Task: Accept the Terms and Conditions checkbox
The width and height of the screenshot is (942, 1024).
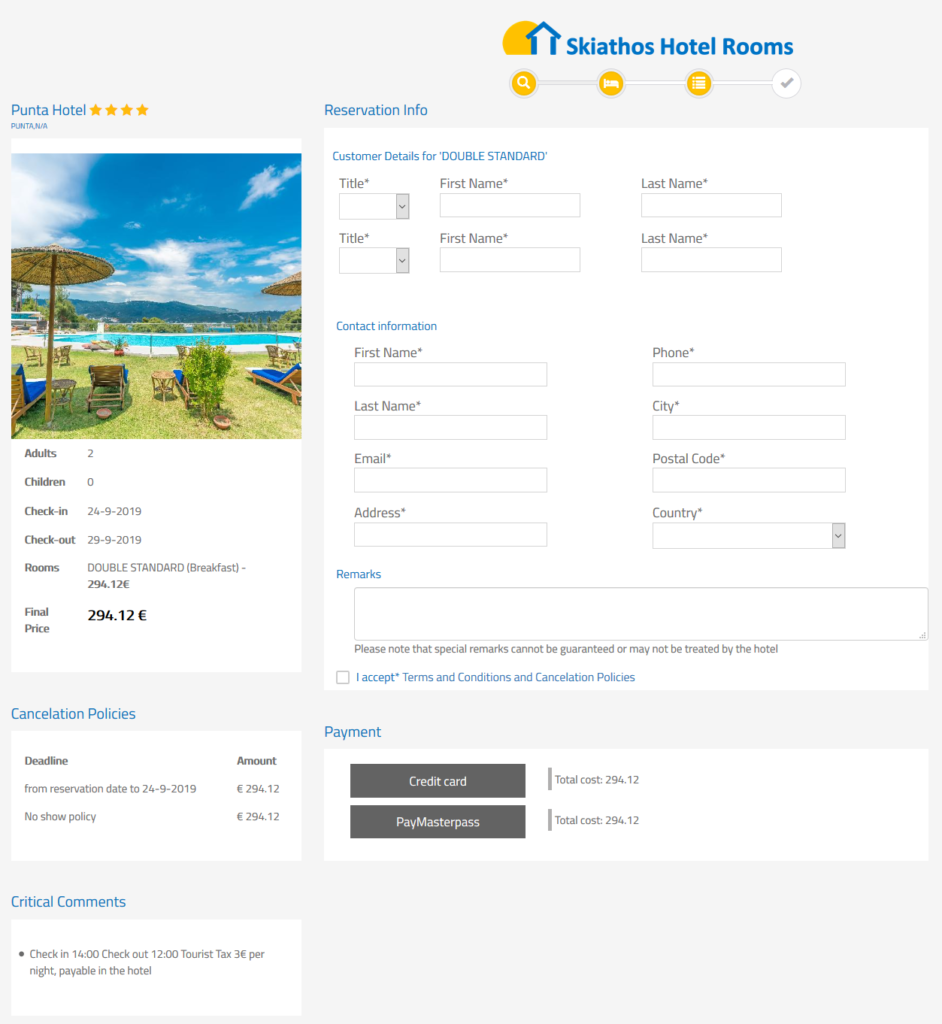Action: tap(343, 678)
